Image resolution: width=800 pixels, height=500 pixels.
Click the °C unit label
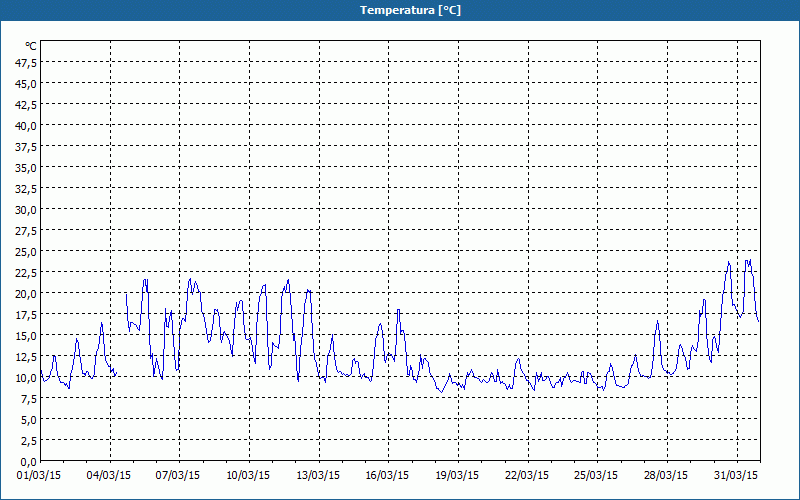pos(31,46)
